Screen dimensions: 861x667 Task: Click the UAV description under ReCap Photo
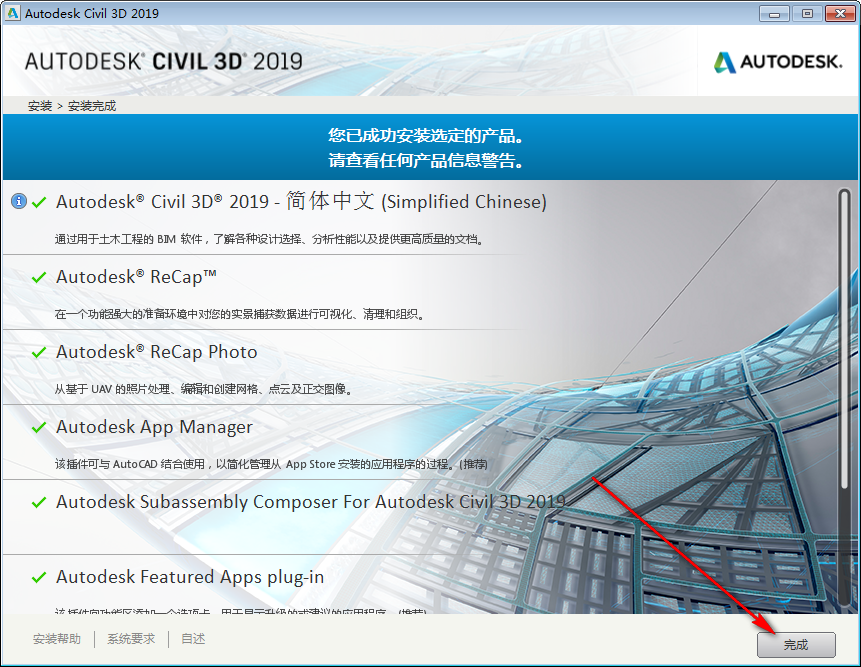coord(203,389)
